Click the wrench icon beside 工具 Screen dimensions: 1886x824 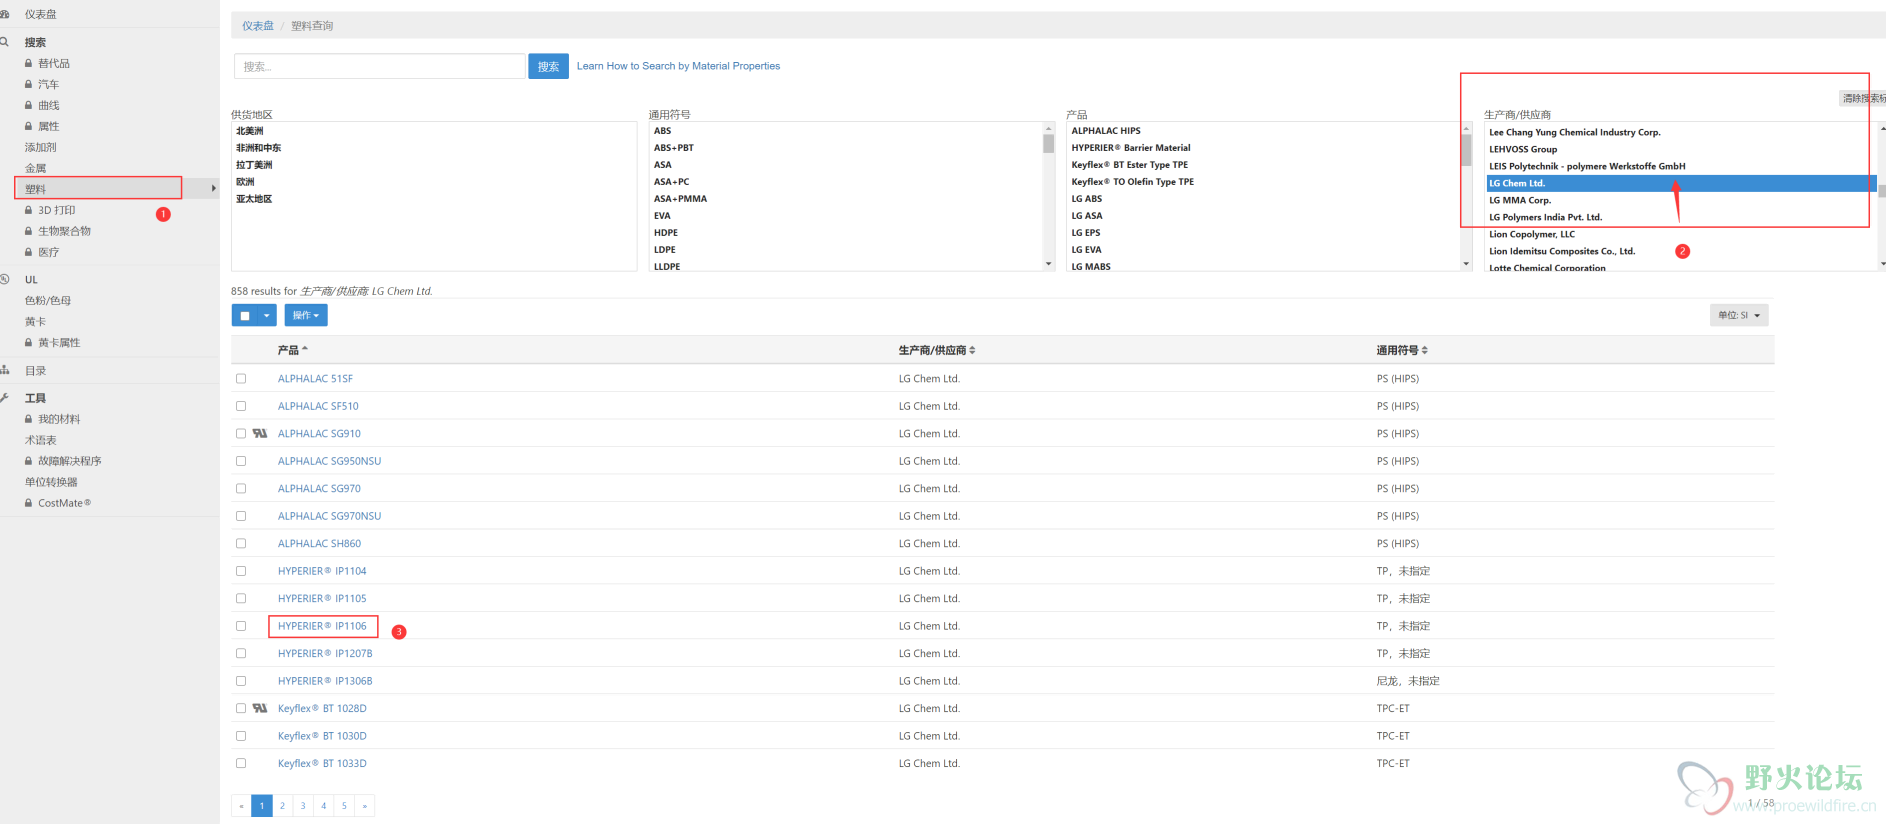click(5, 398)
